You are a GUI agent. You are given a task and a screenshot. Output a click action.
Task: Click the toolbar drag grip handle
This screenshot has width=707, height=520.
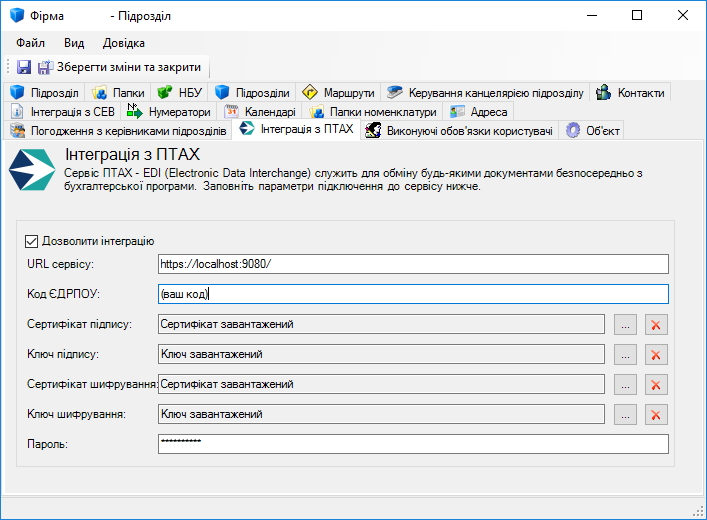8,67
